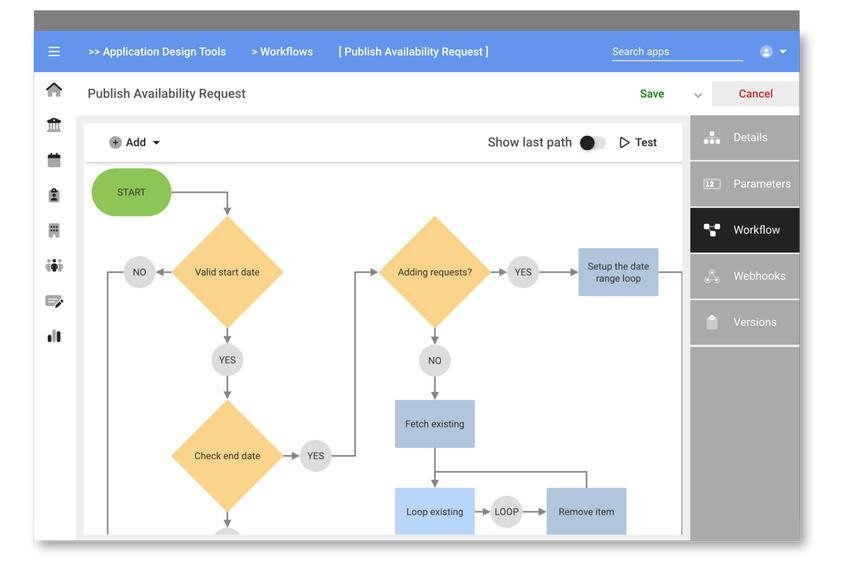Click the note edit sidebar icon

(54, 301)
